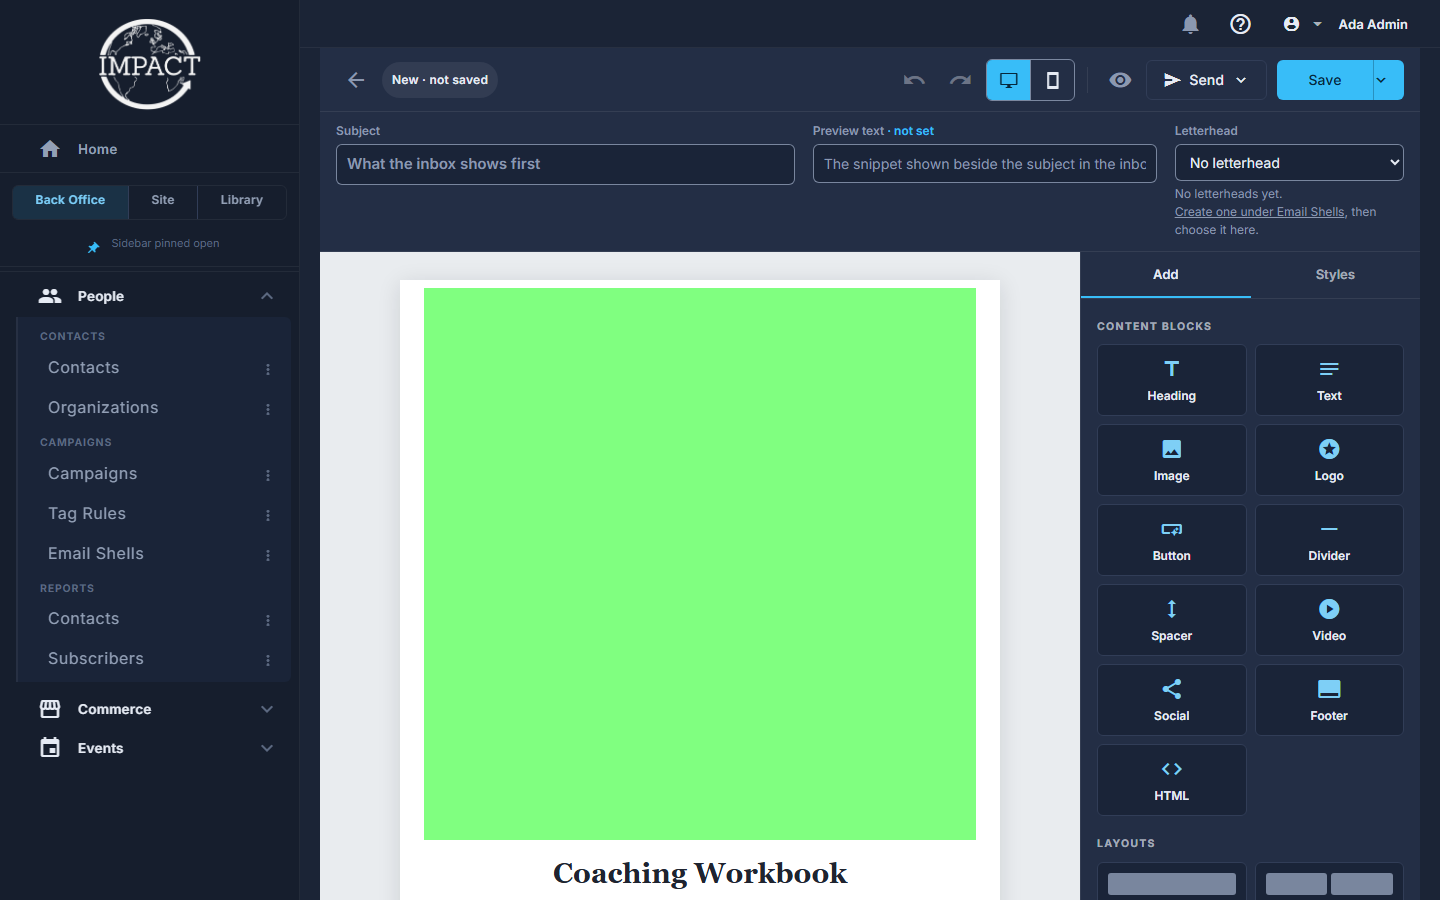Add a Video content block

coord(1329,620)
